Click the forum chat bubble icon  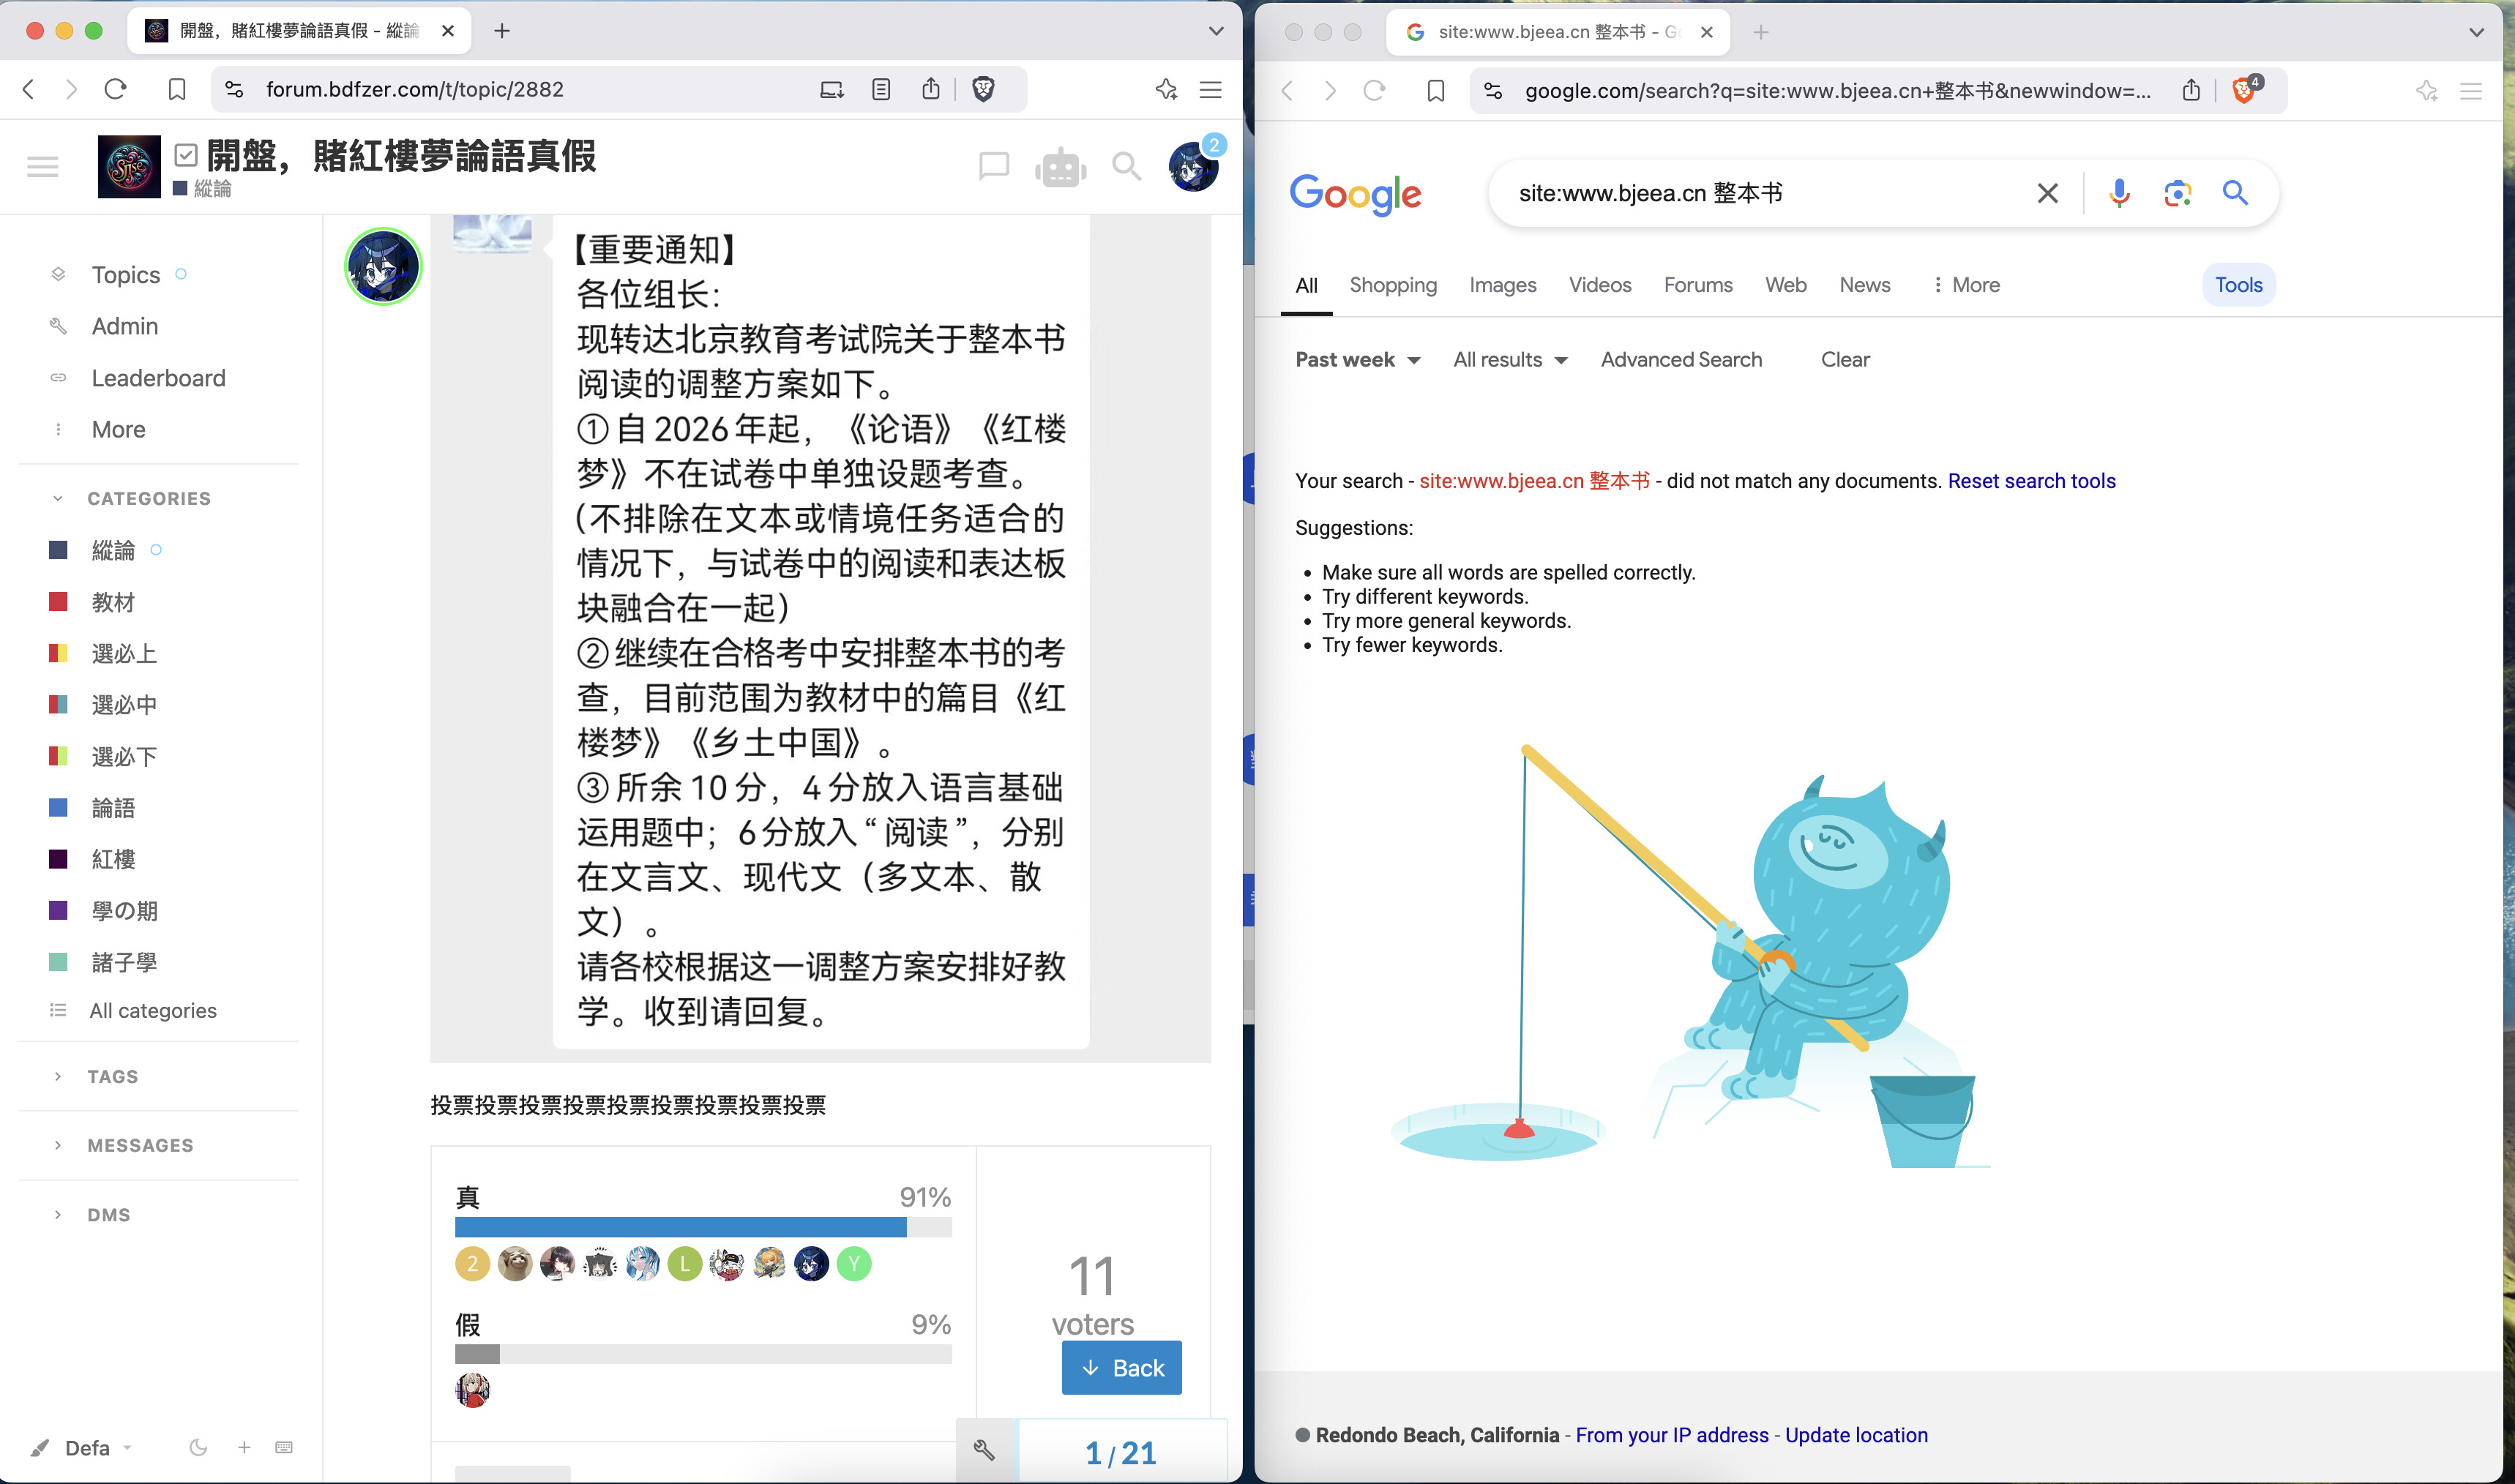pos(993,166)
